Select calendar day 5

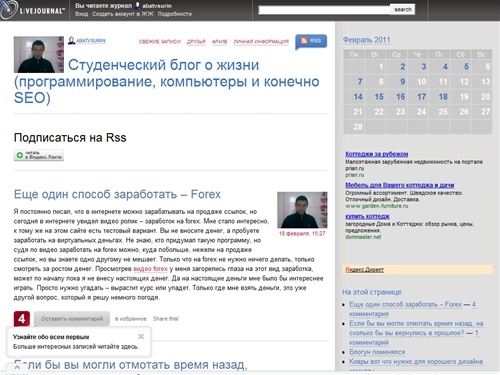(466, 66)
